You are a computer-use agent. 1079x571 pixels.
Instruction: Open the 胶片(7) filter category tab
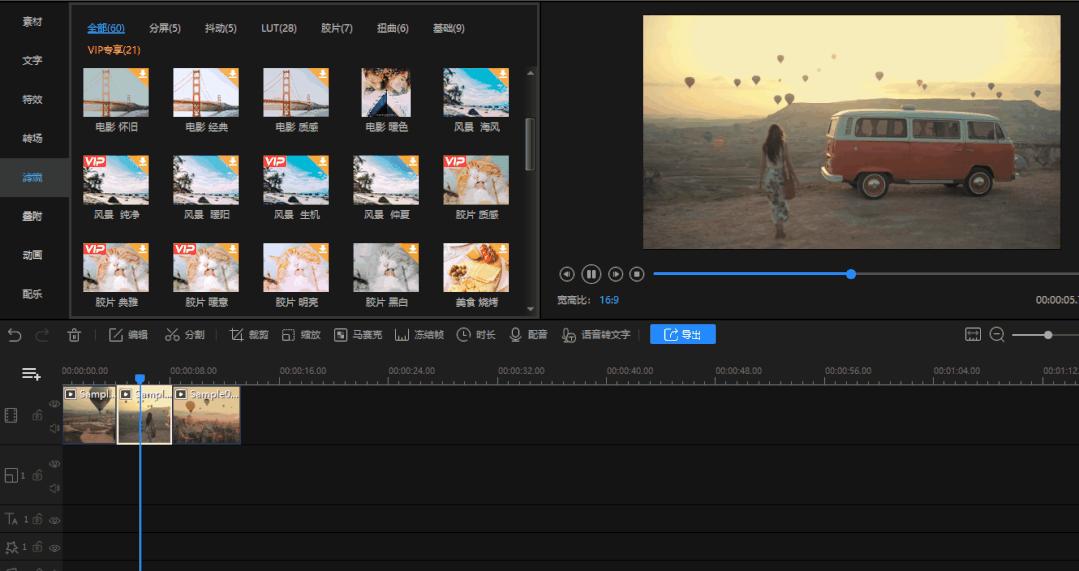tap(336, 28)
